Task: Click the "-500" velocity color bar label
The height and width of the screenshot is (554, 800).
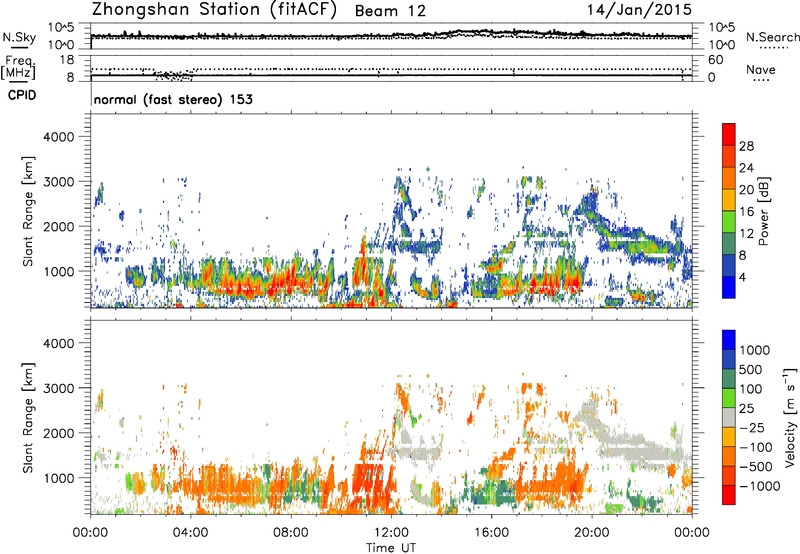Action: click(x=755, y=467)
